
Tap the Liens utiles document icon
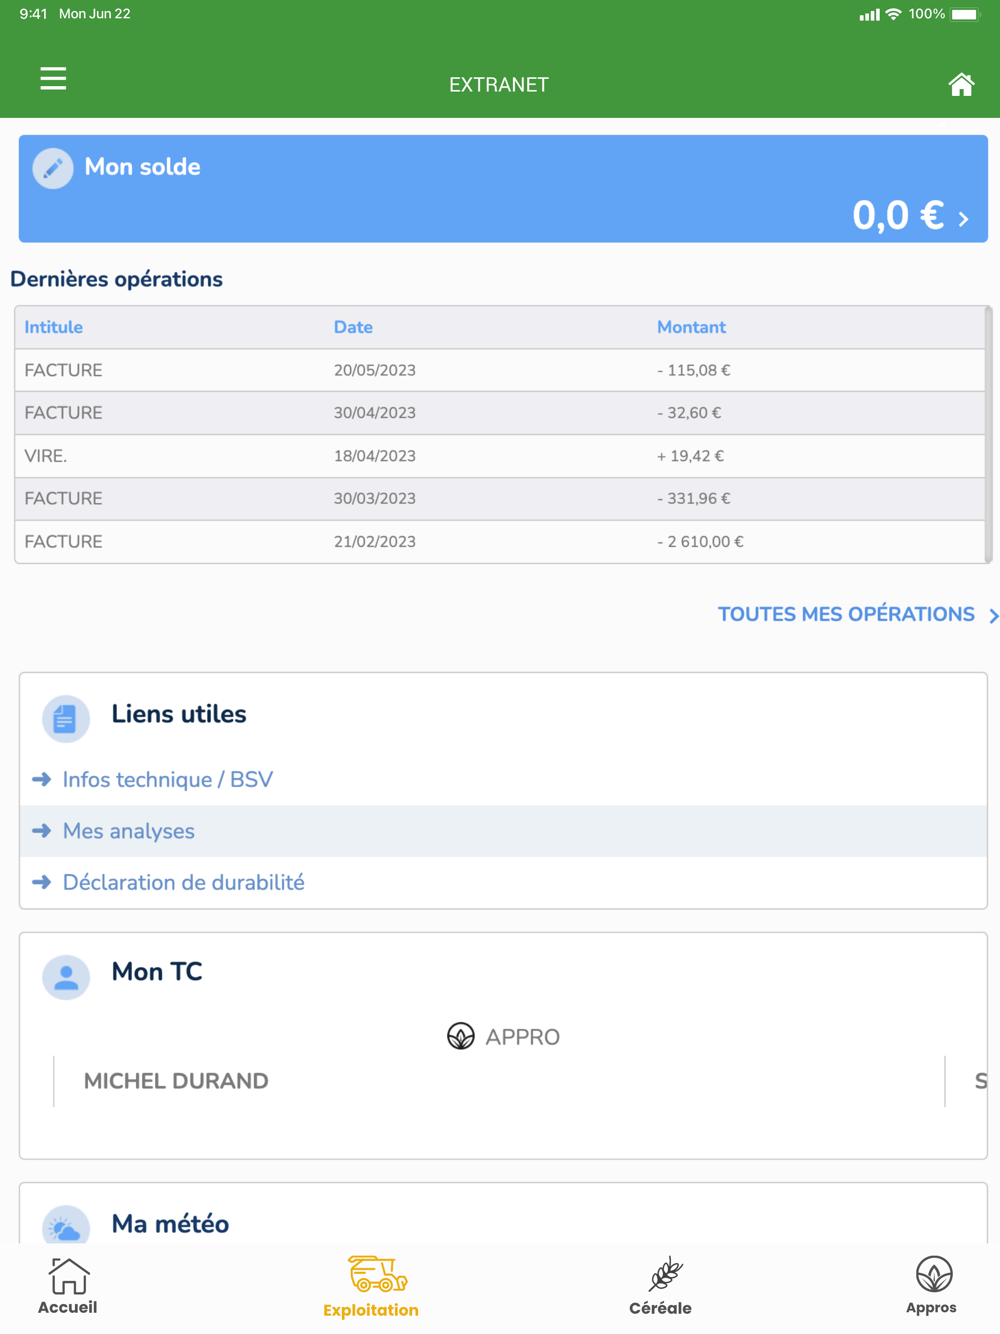click(x=66, y=719)
